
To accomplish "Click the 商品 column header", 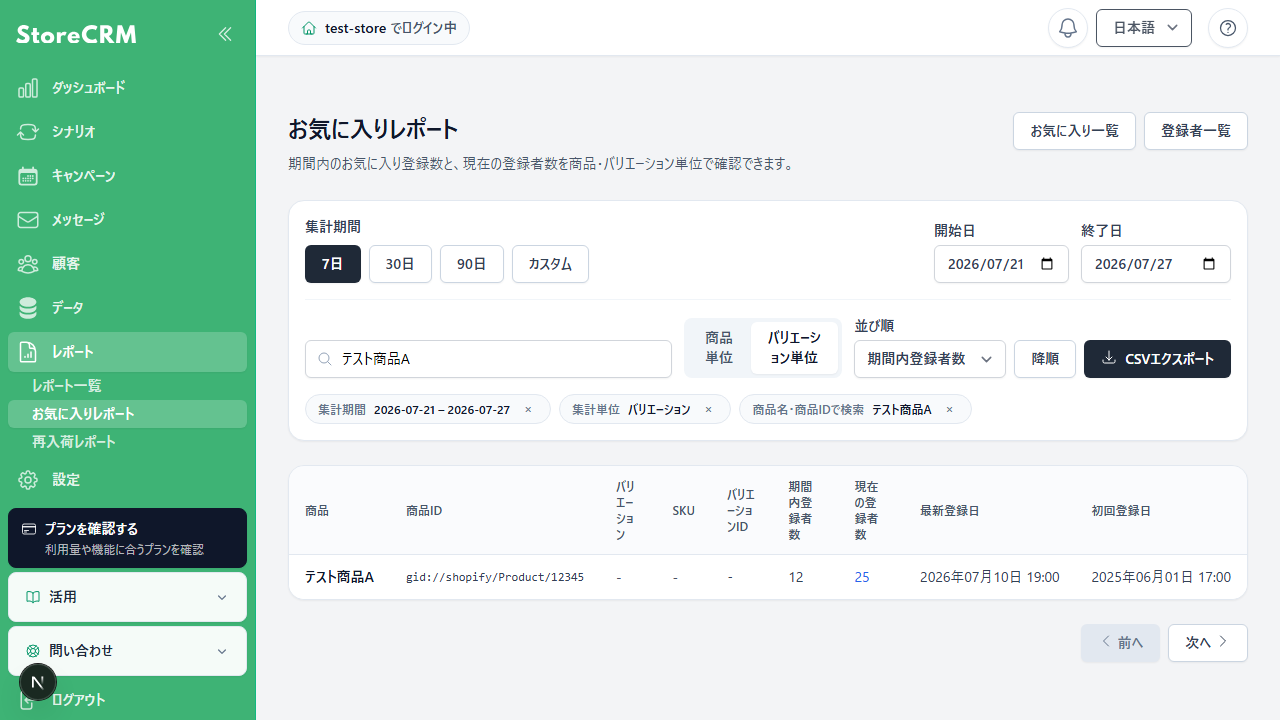I will click(317, 510).
